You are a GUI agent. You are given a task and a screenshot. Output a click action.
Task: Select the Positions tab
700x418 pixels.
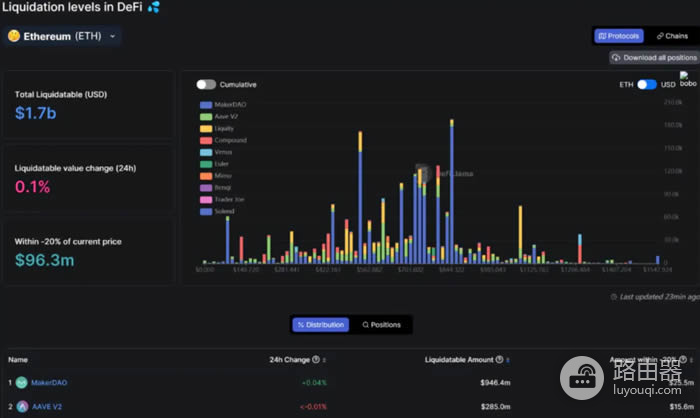(381, 325)
